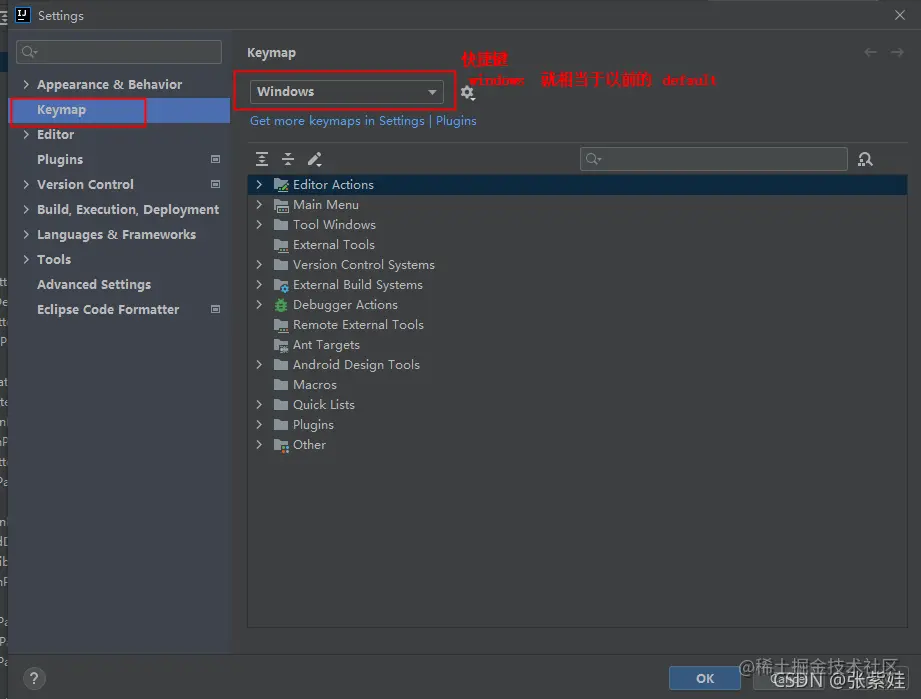Screen dimensions: 921x699
Task: Click the IntelliJ logo in title bar
Action: pos(23,15)
